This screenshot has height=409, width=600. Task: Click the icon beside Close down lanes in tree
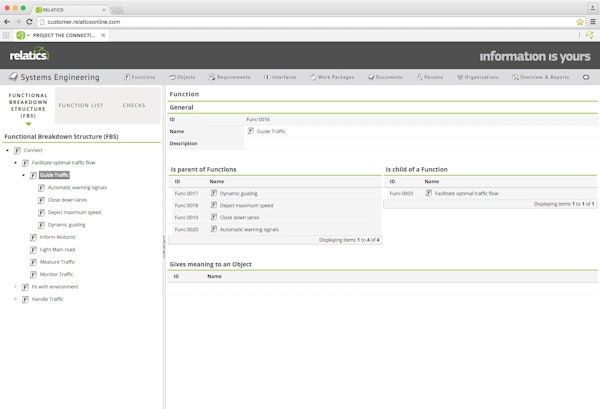[x=41, y=200]
